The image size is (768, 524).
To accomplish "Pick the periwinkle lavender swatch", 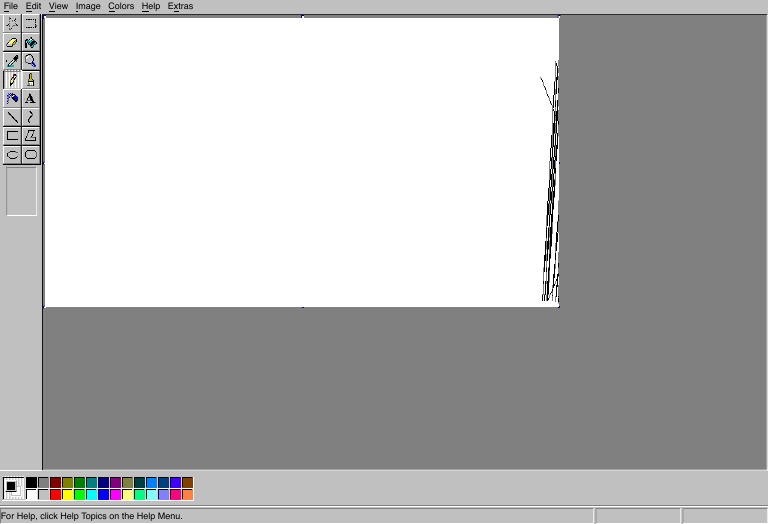I will 164,495.
